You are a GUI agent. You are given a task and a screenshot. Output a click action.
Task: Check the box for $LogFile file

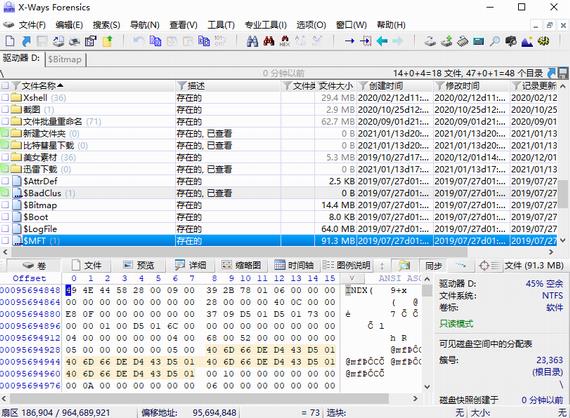click(5, 229)
